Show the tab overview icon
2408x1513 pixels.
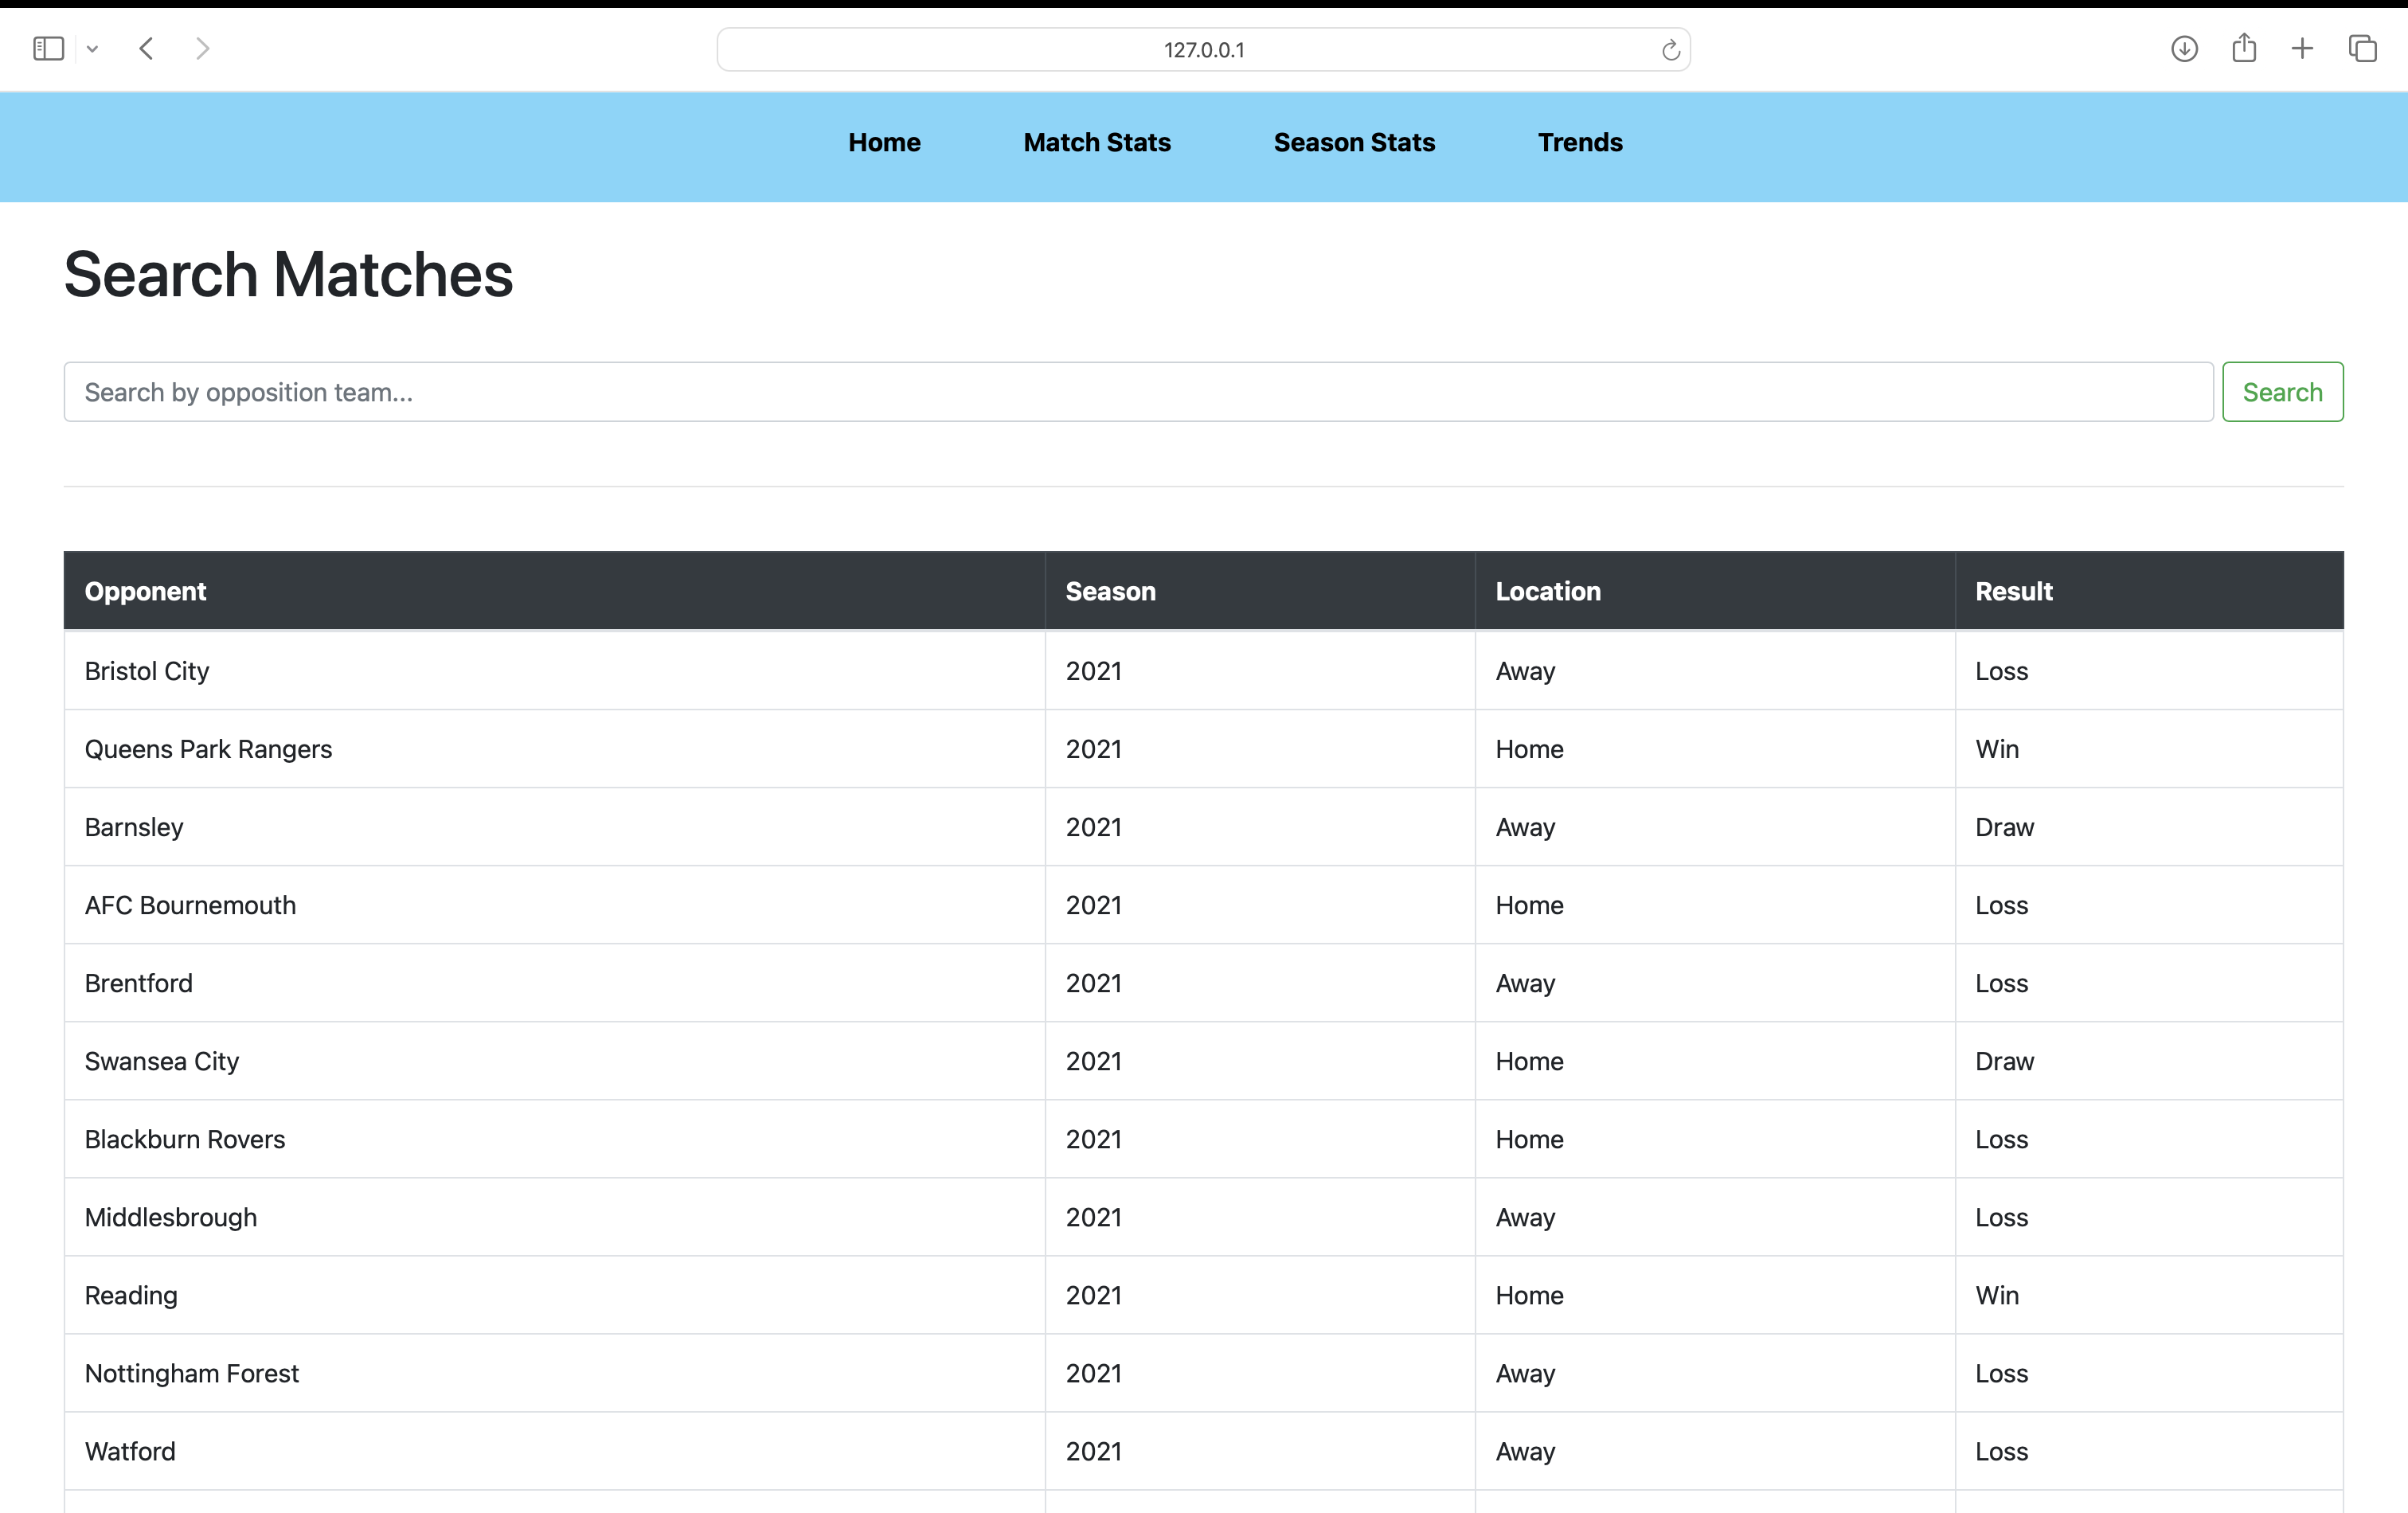(x=2362, y=49)
